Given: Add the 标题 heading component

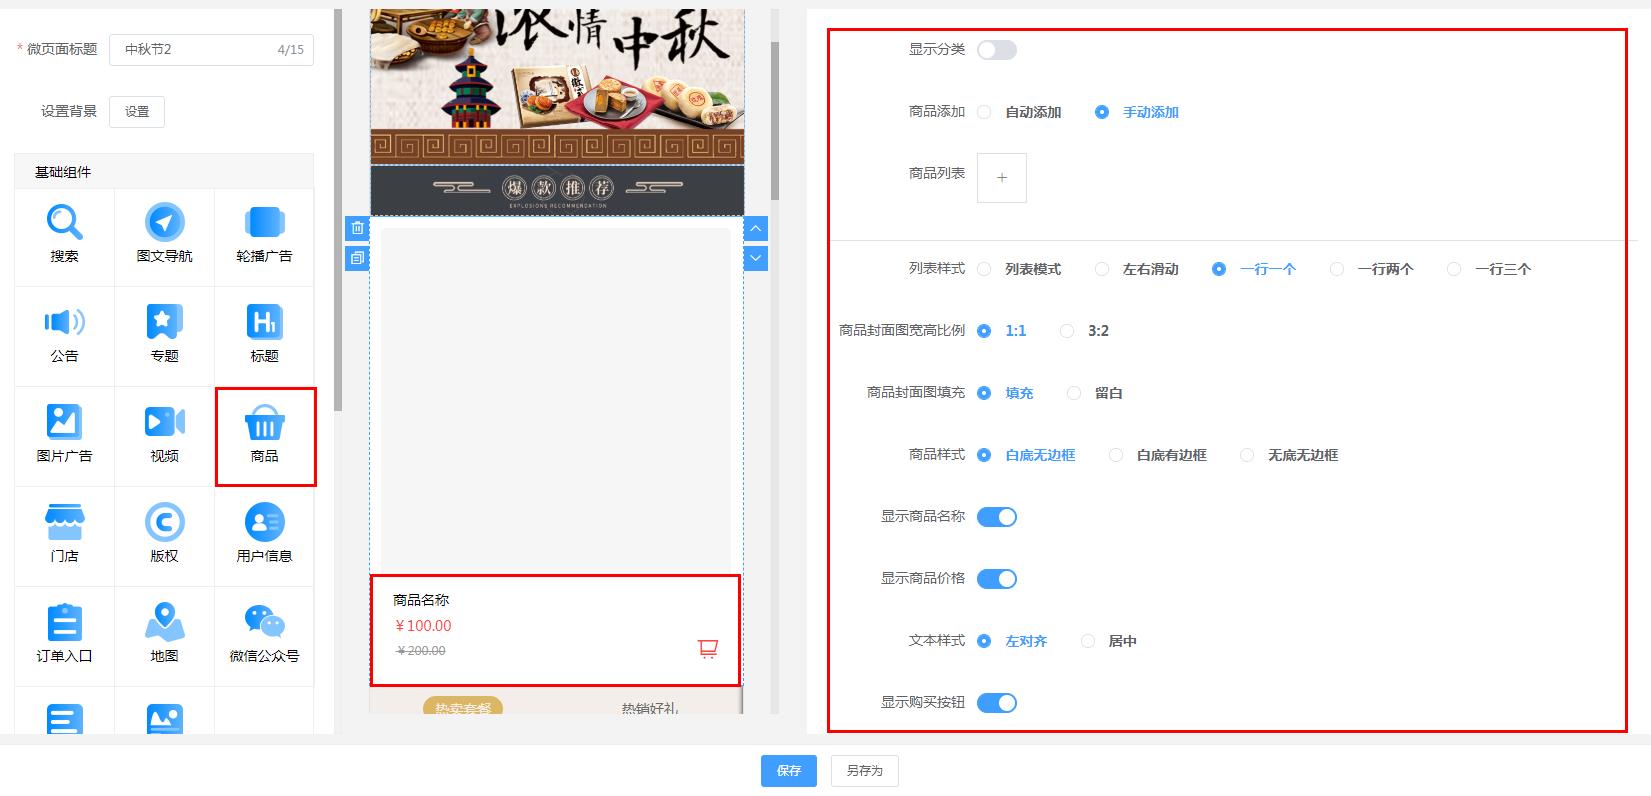Looking at the screenshot, I should click(x=264, y=337).
